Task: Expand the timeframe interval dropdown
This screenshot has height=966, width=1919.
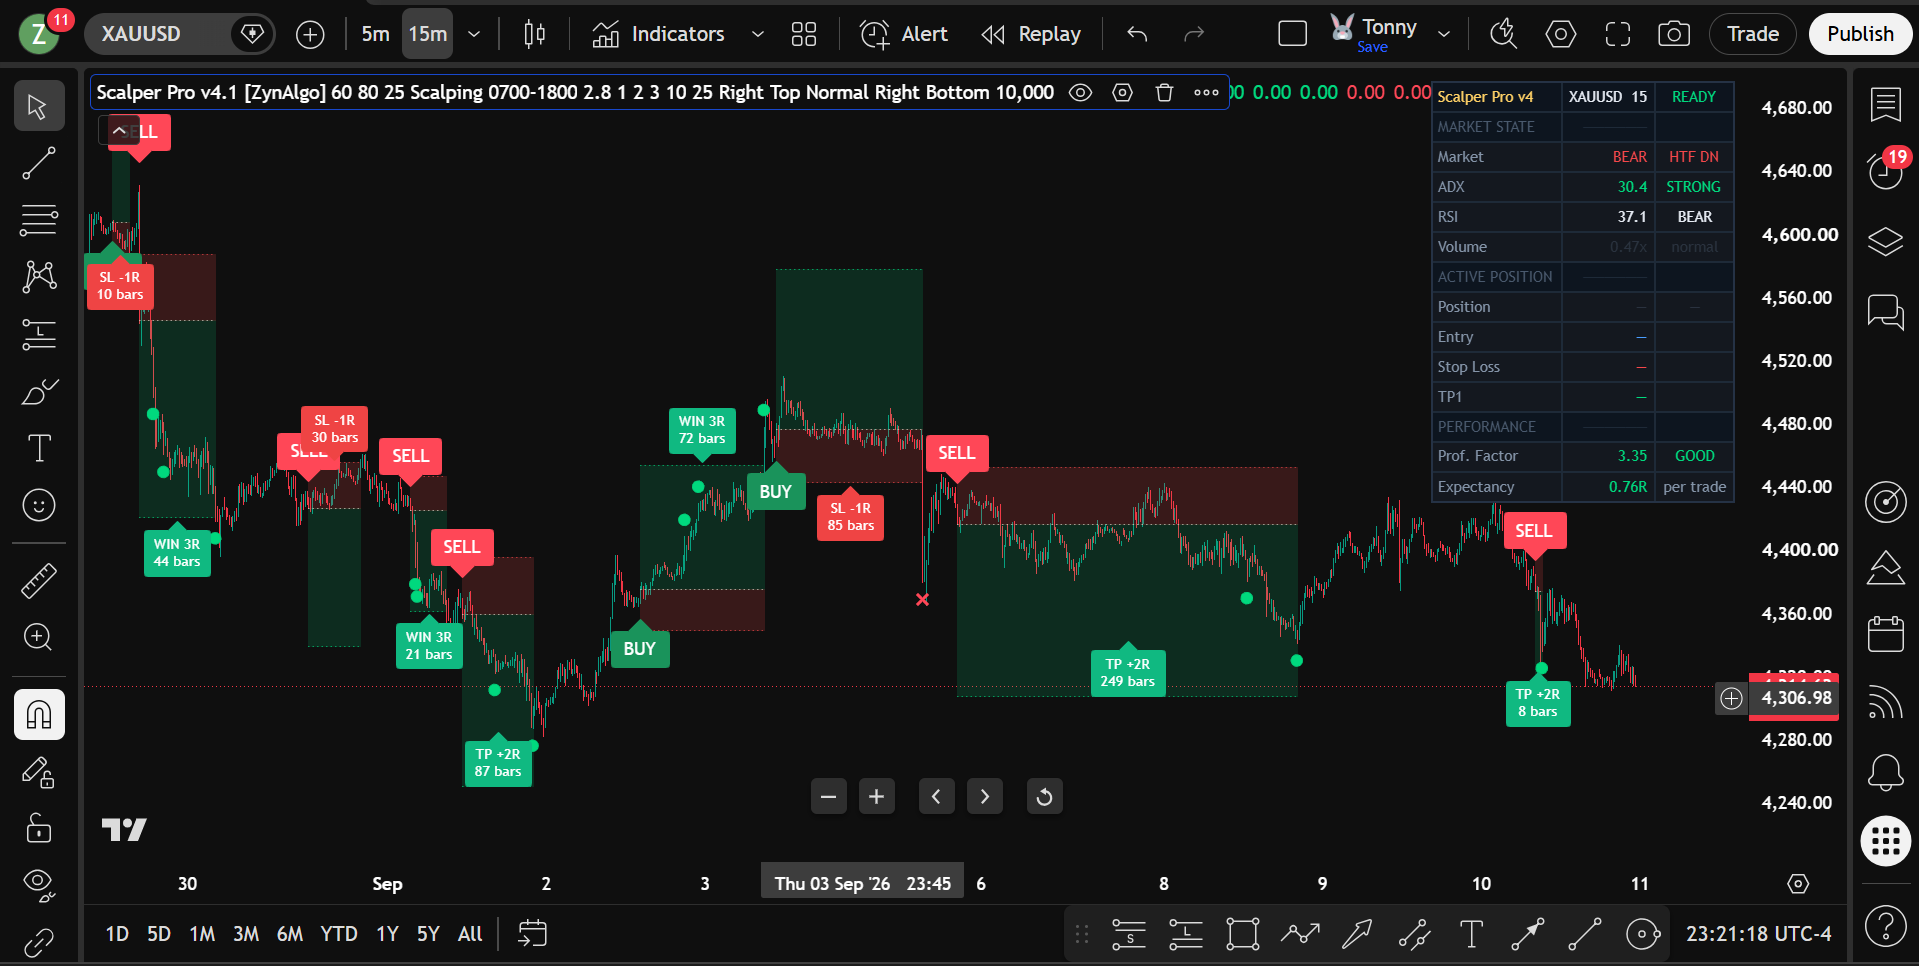Action: tap(474, 34)
